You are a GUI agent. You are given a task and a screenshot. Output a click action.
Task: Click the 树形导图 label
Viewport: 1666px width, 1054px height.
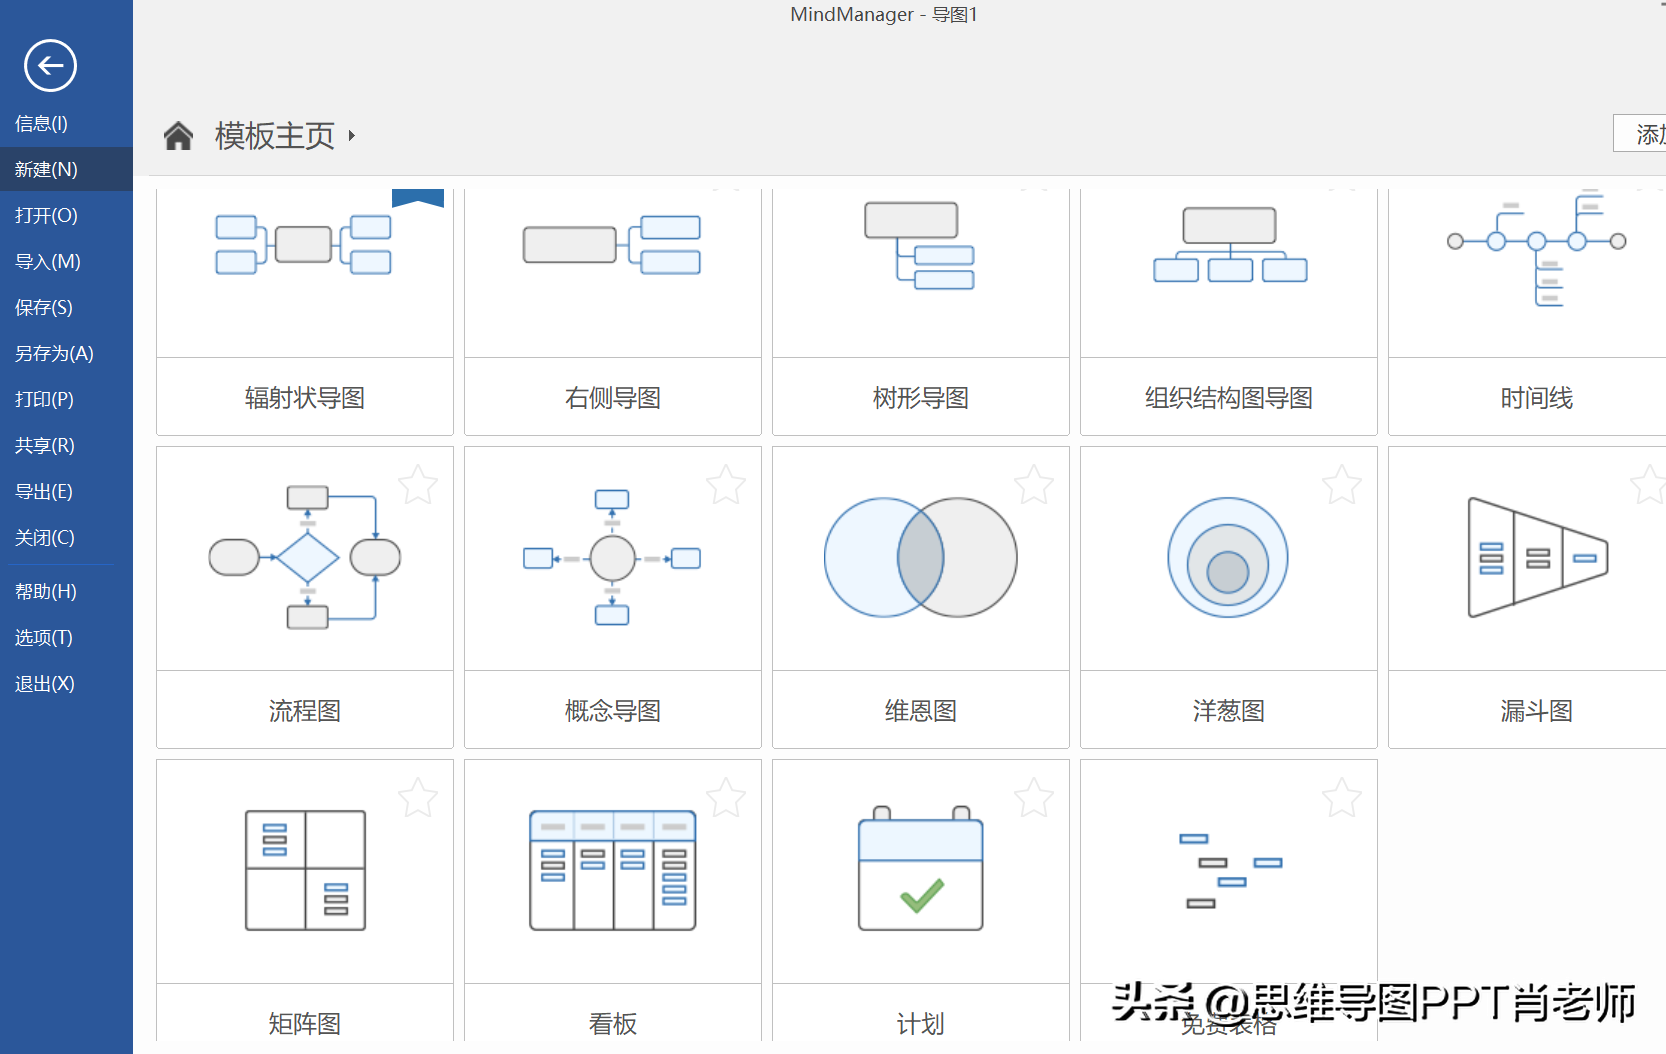tap(921, 398)
